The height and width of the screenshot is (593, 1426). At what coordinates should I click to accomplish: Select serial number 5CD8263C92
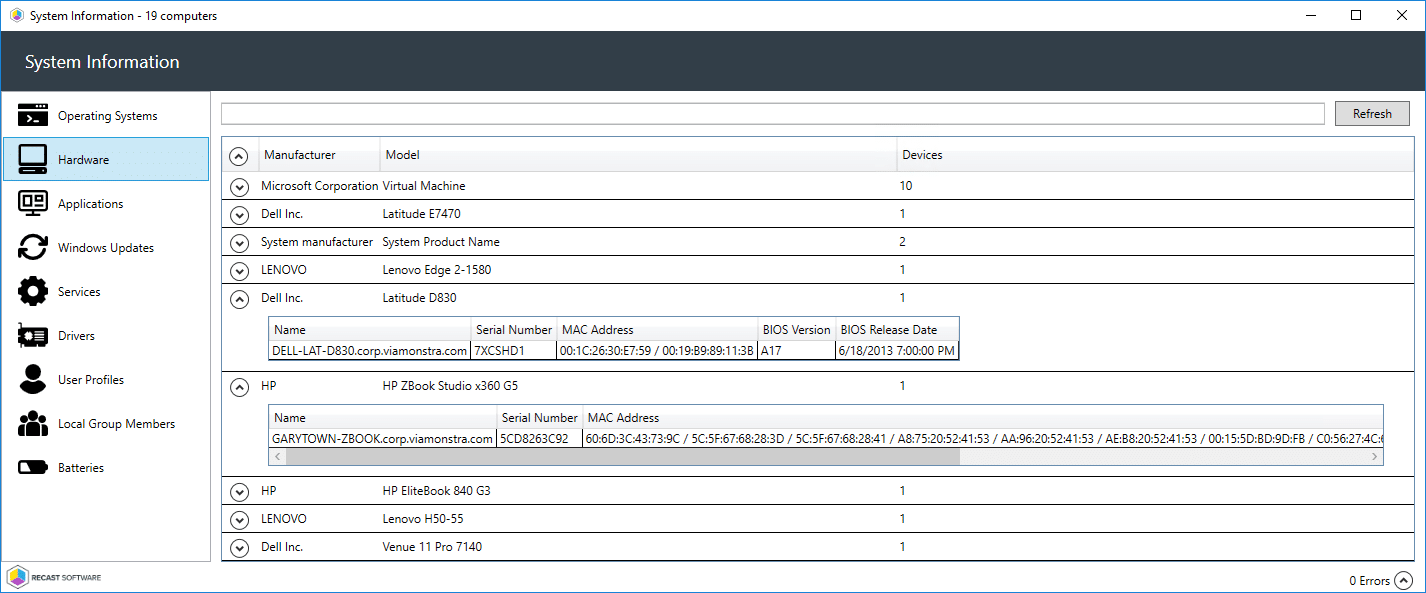(539, 439)
